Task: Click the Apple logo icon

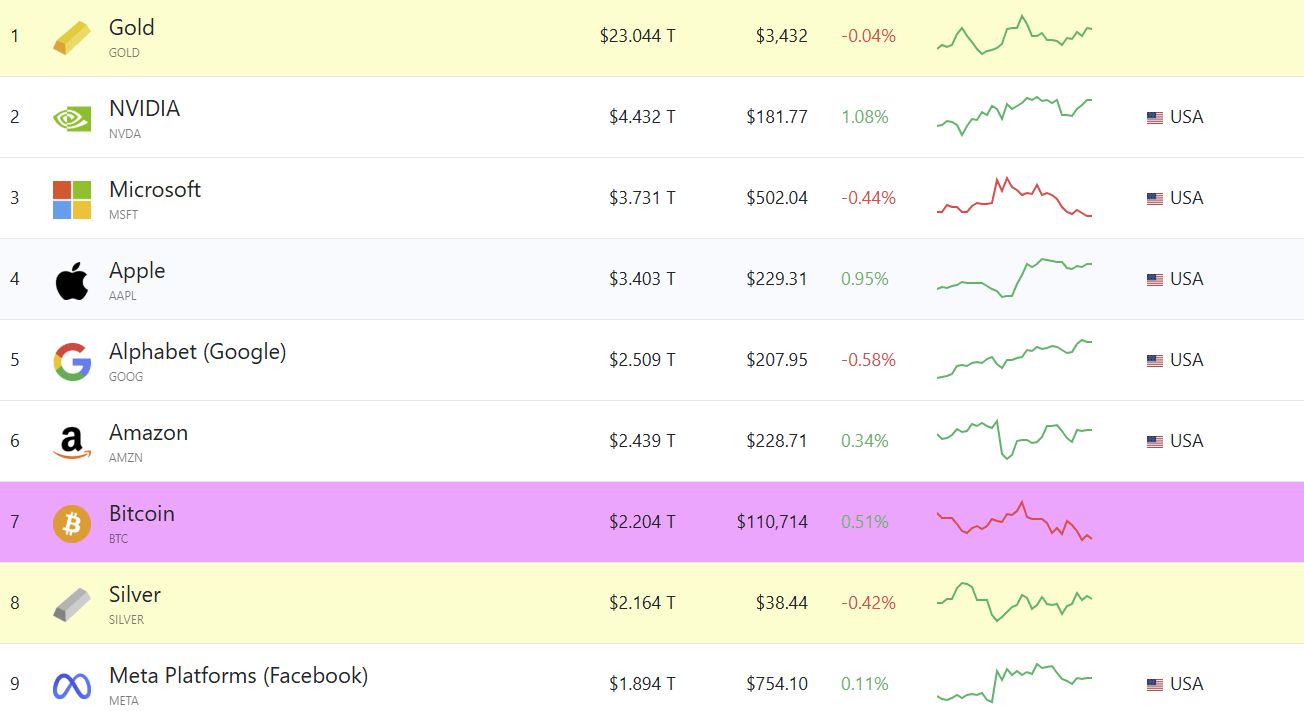Action: [x=72, y=280]
